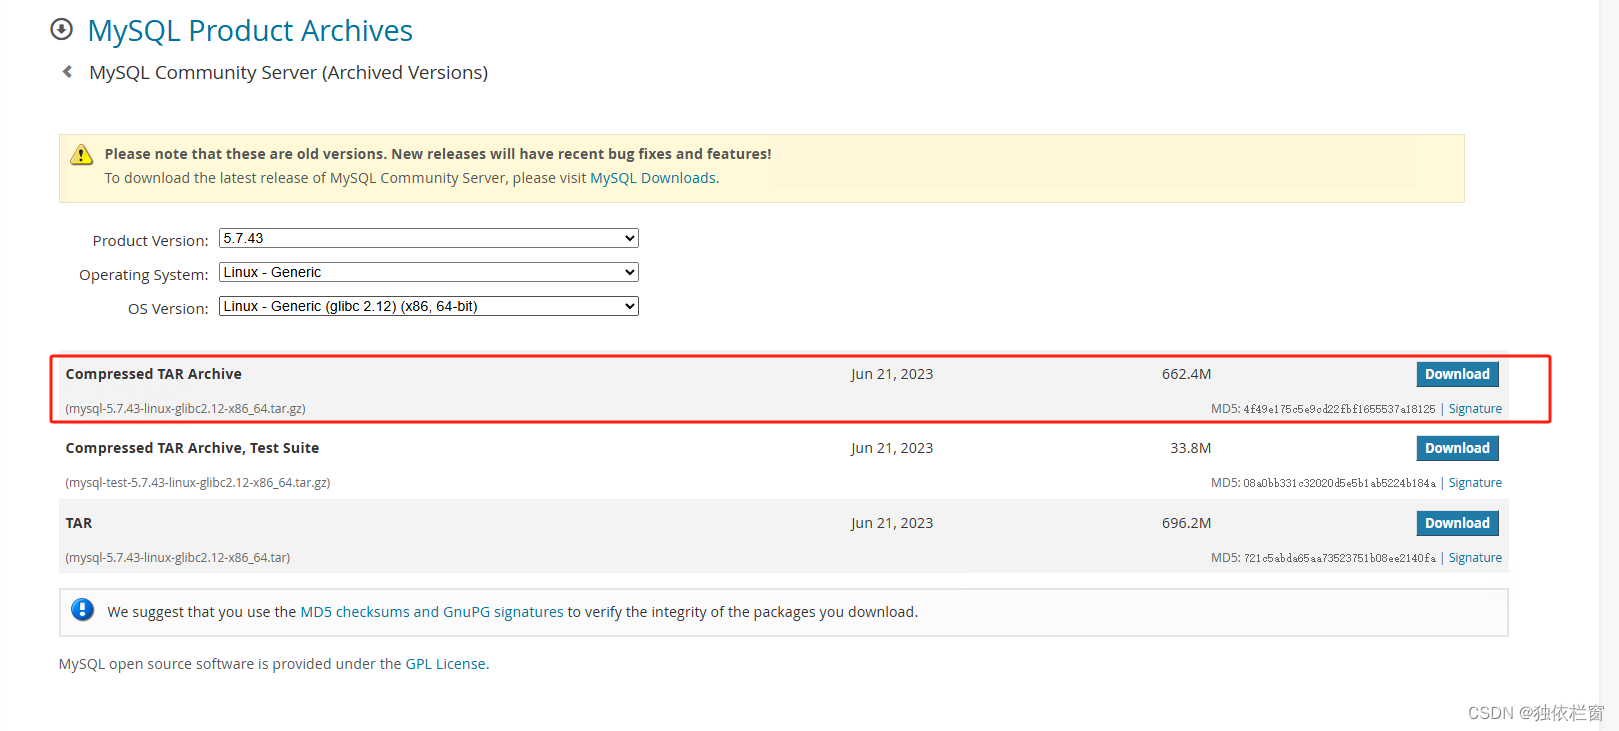Open Signature link for mysql-test tar.gz
1619x731 pixels.
pos(1475,483)
